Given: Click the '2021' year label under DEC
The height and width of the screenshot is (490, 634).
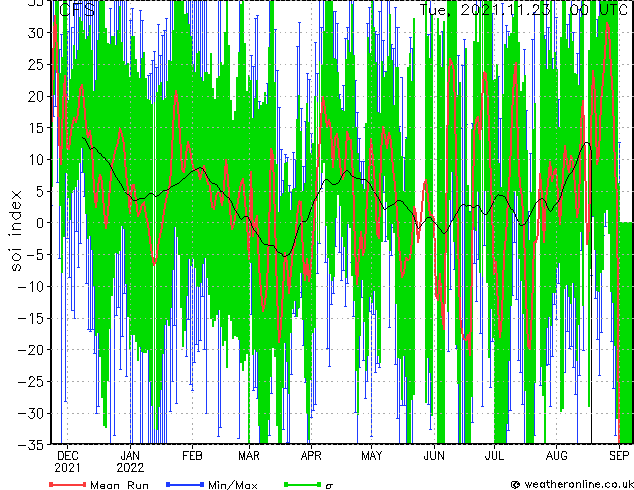Looking at the screenshot, I should click(x=68, y=468).
